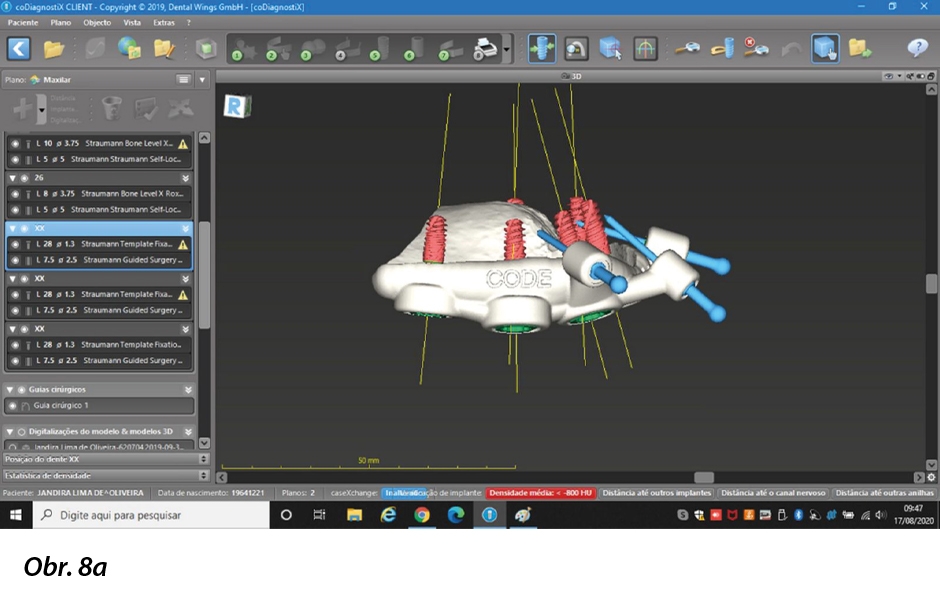Open the Vista menu

[x=132, y=23]
